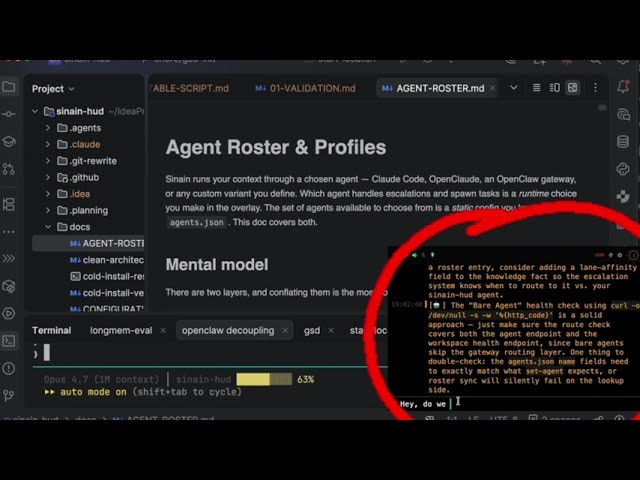The image size is (640, 480).
Task: Click the 'agents.json' inline code text
Action: [197, 222]
